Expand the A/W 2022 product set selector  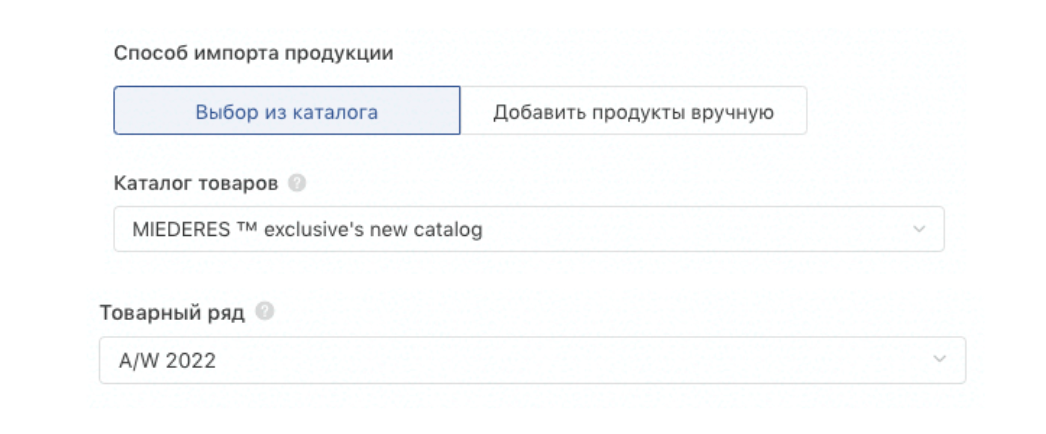tap(532, 360)
